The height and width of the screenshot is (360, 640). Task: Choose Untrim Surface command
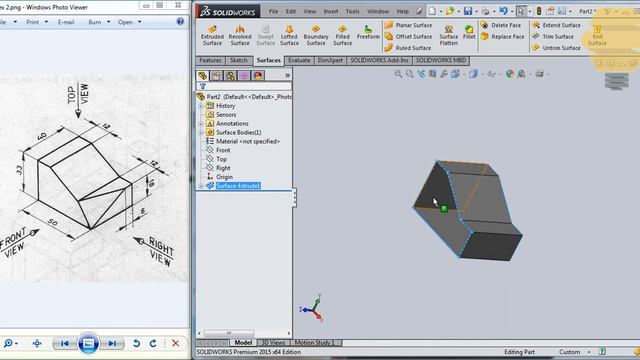point(556,48)
